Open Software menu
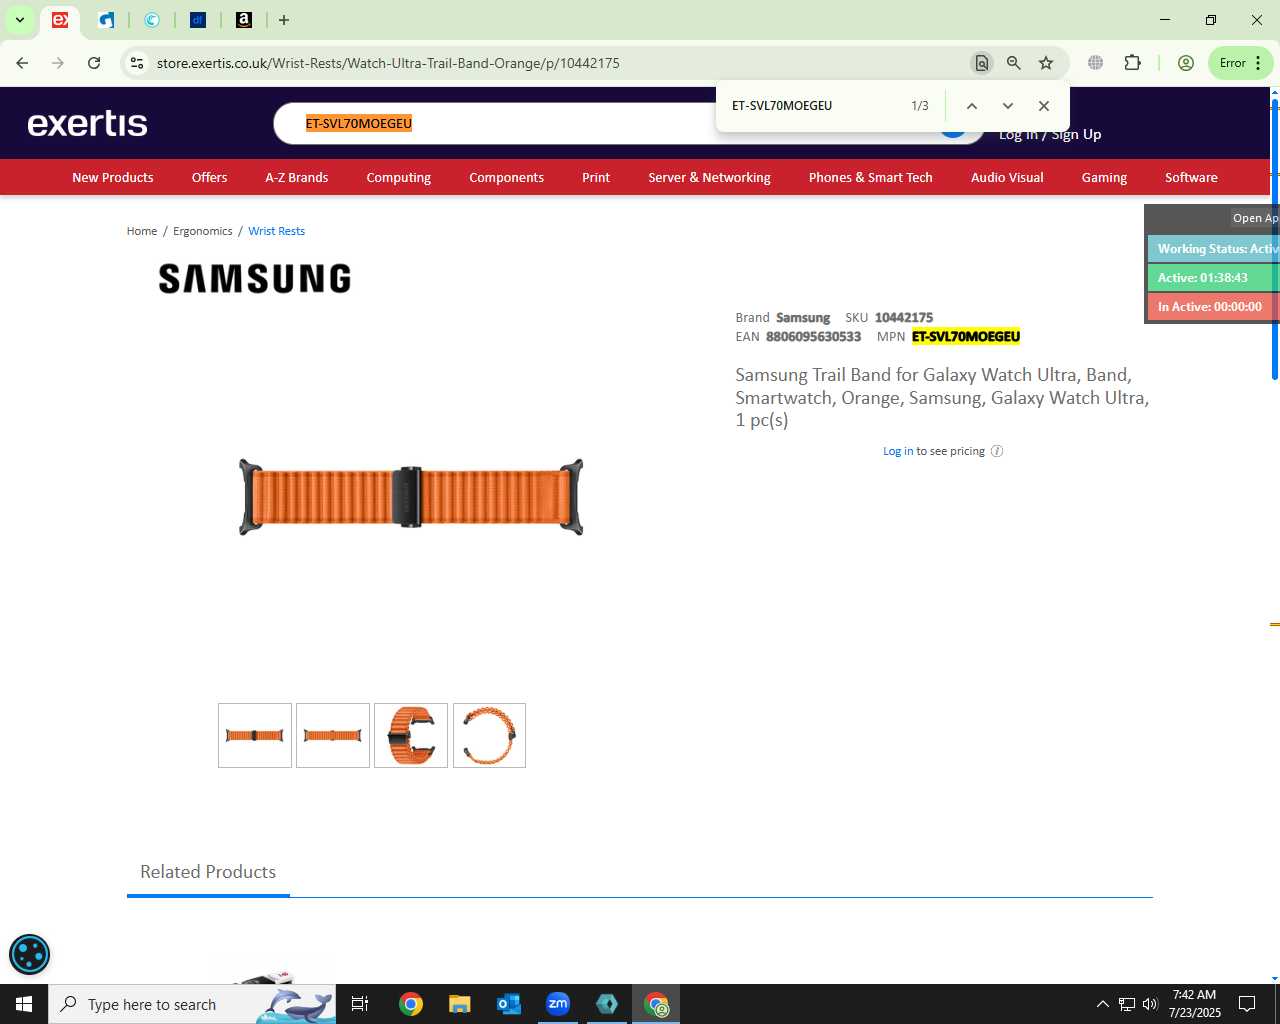 coord(1191,177)
